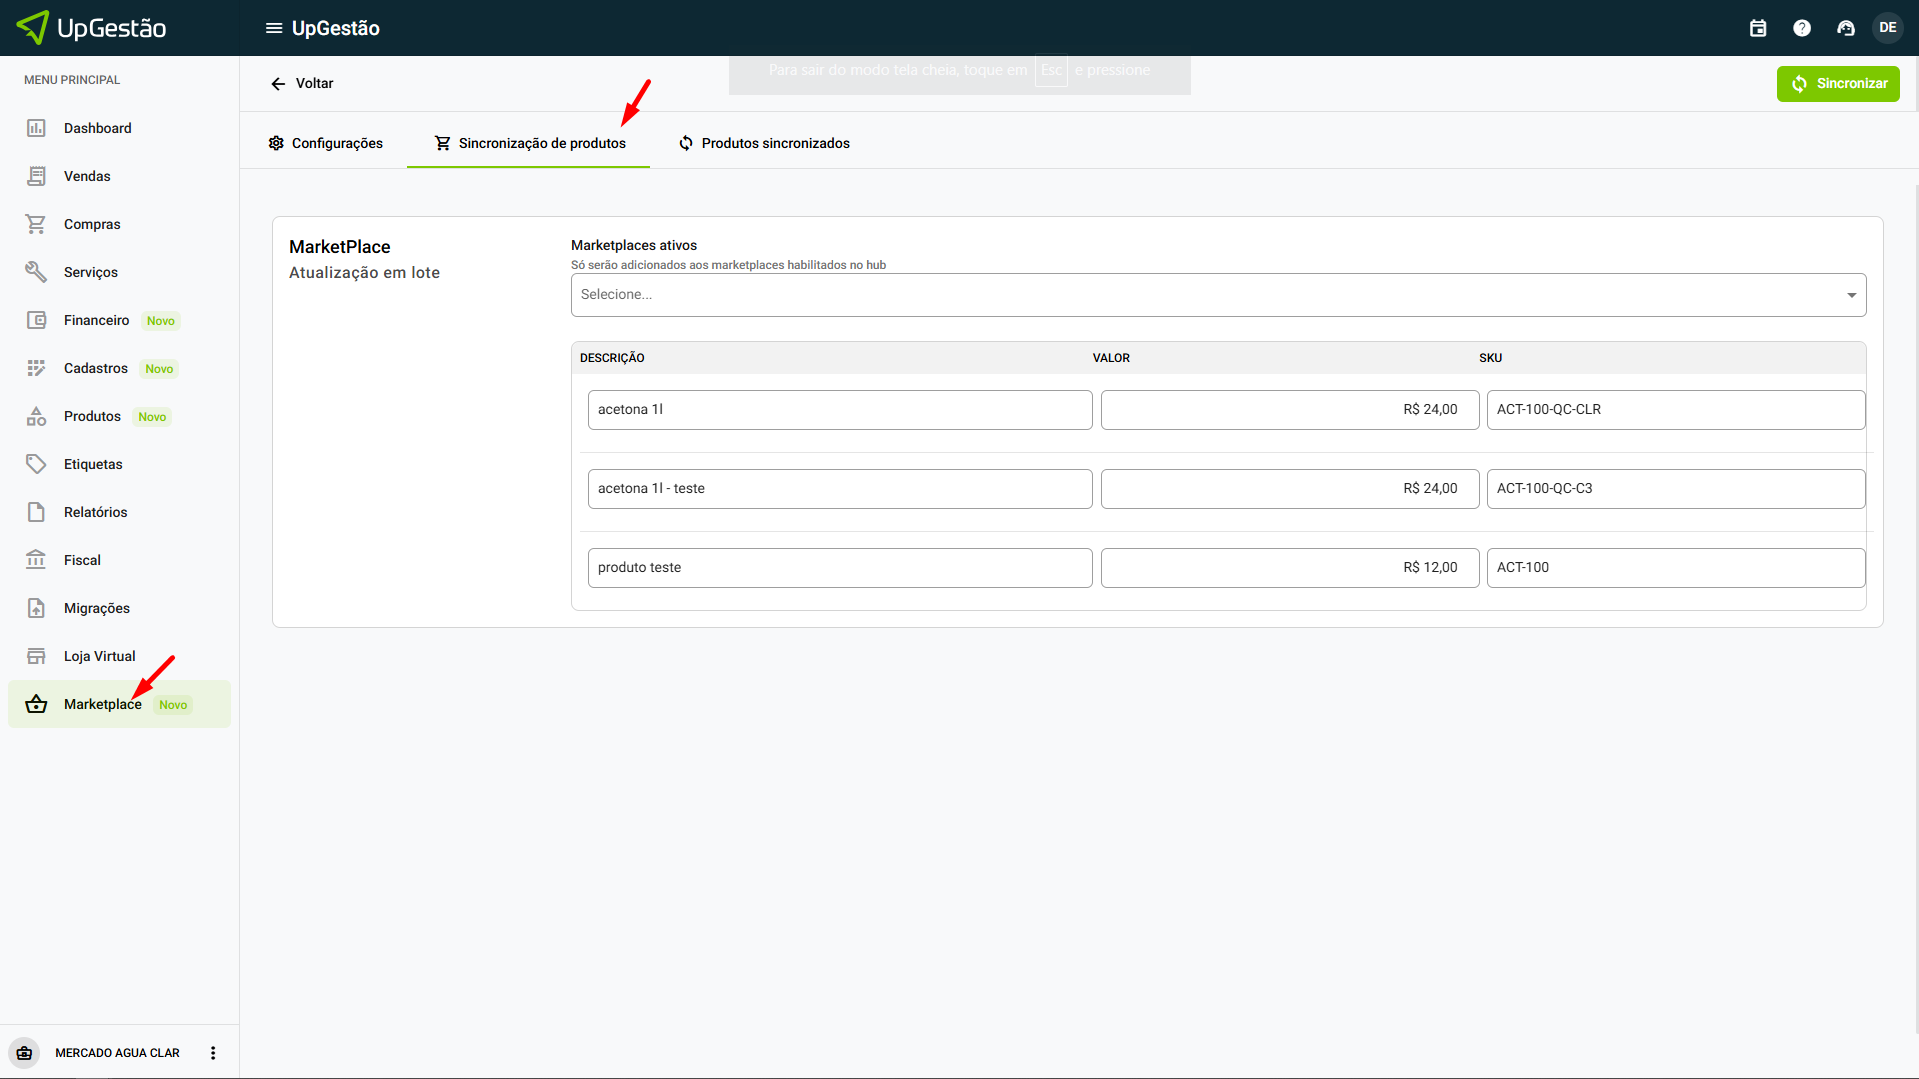Open the help question mark icon
This screenshot has width=1919, height=1079.
point(1802,28)
